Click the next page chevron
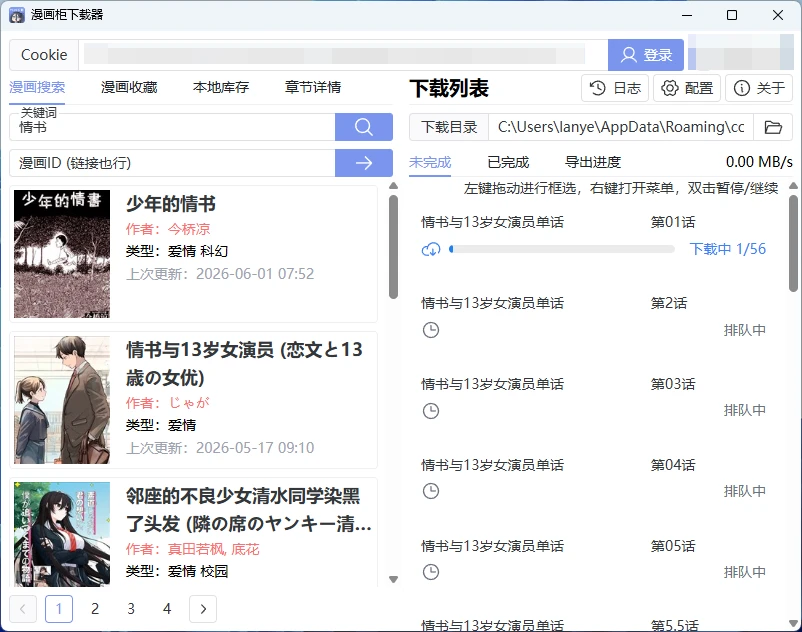This screenshot has width=802, height=632. pyautogui.click(x=203, y=609)
